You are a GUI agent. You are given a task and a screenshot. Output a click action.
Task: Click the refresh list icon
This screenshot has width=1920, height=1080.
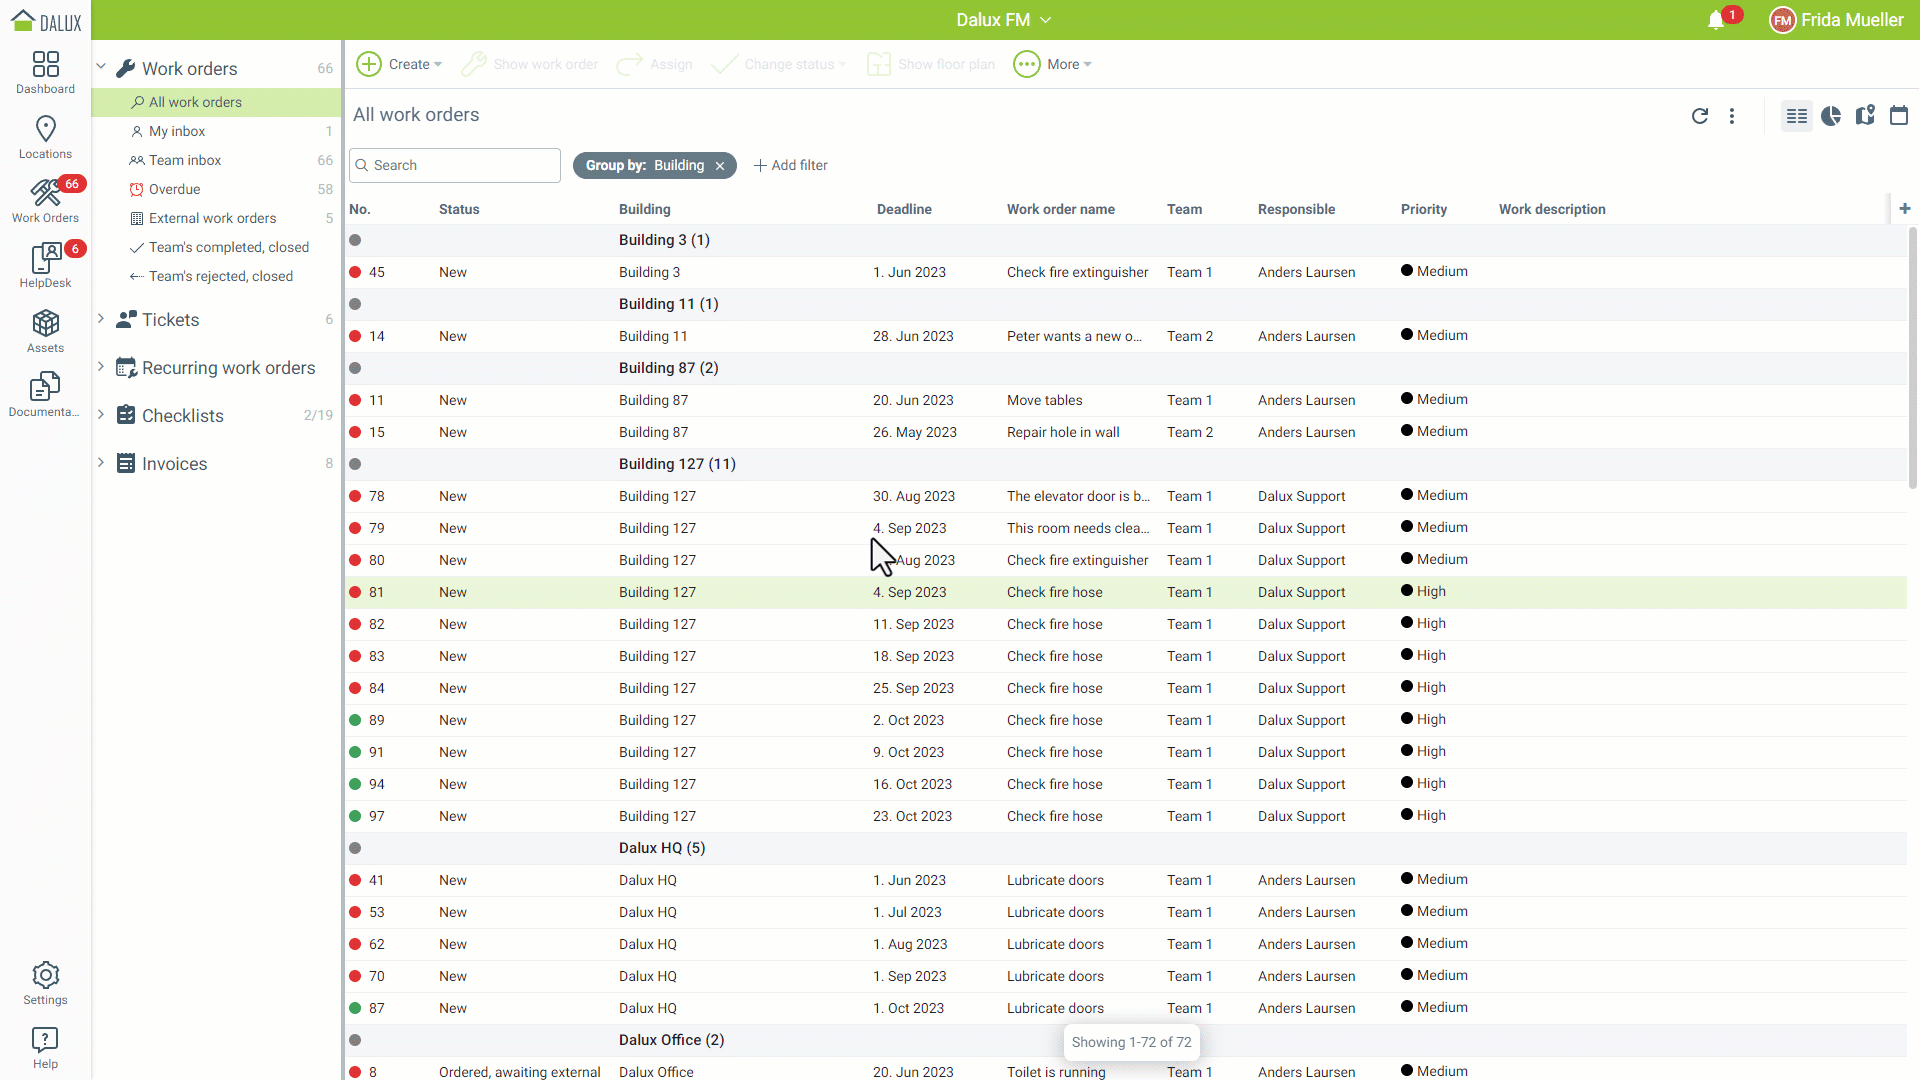click(x=1699, y=116)
